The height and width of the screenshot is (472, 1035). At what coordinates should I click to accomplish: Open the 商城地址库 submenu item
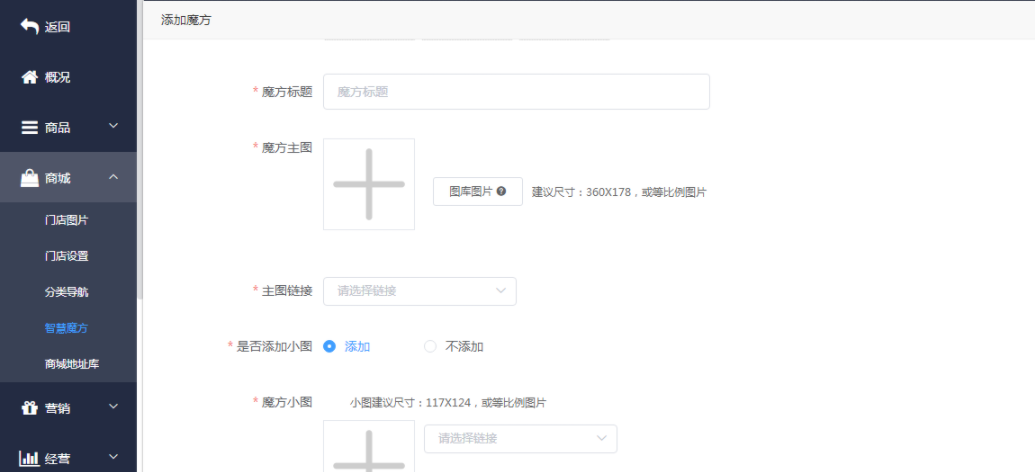(72, 364)
